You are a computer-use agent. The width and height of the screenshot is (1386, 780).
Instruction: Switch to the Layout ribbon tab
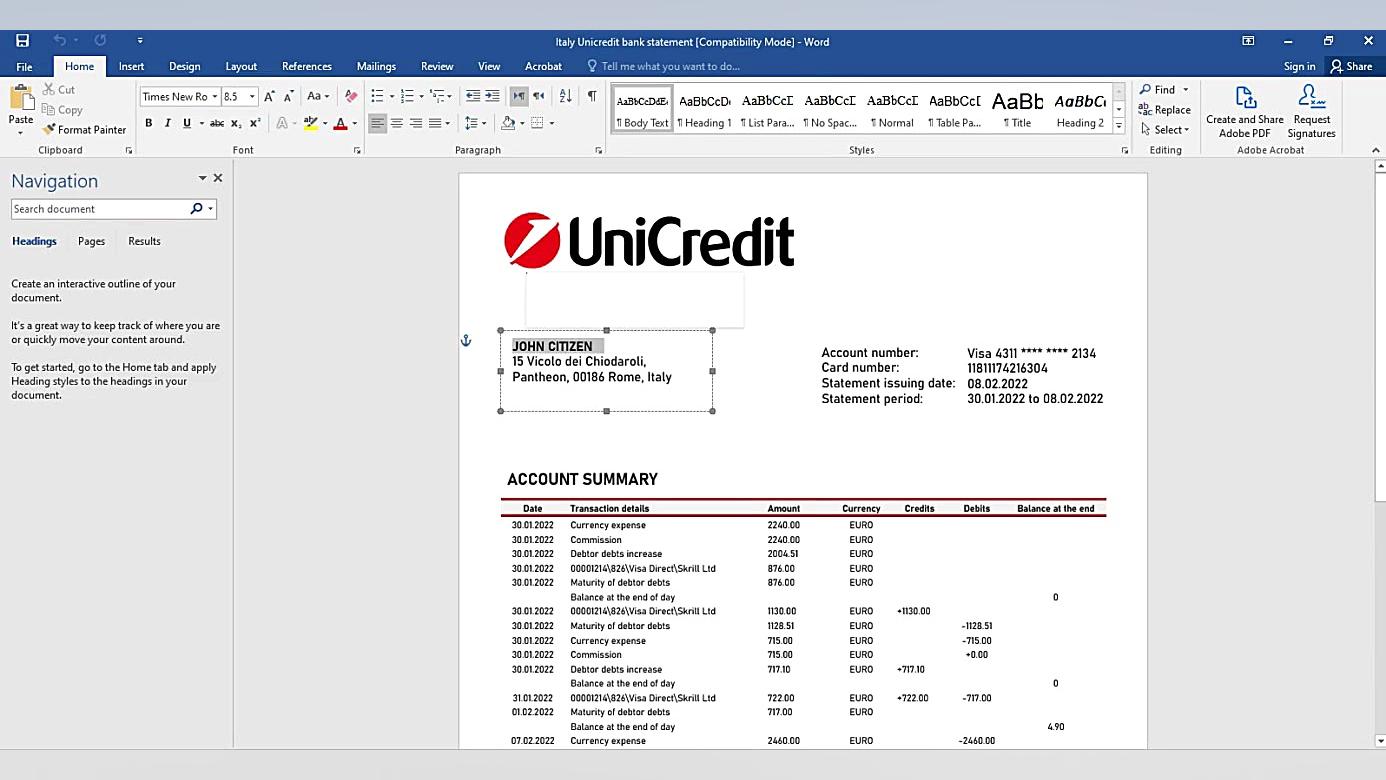click(241, 66)
